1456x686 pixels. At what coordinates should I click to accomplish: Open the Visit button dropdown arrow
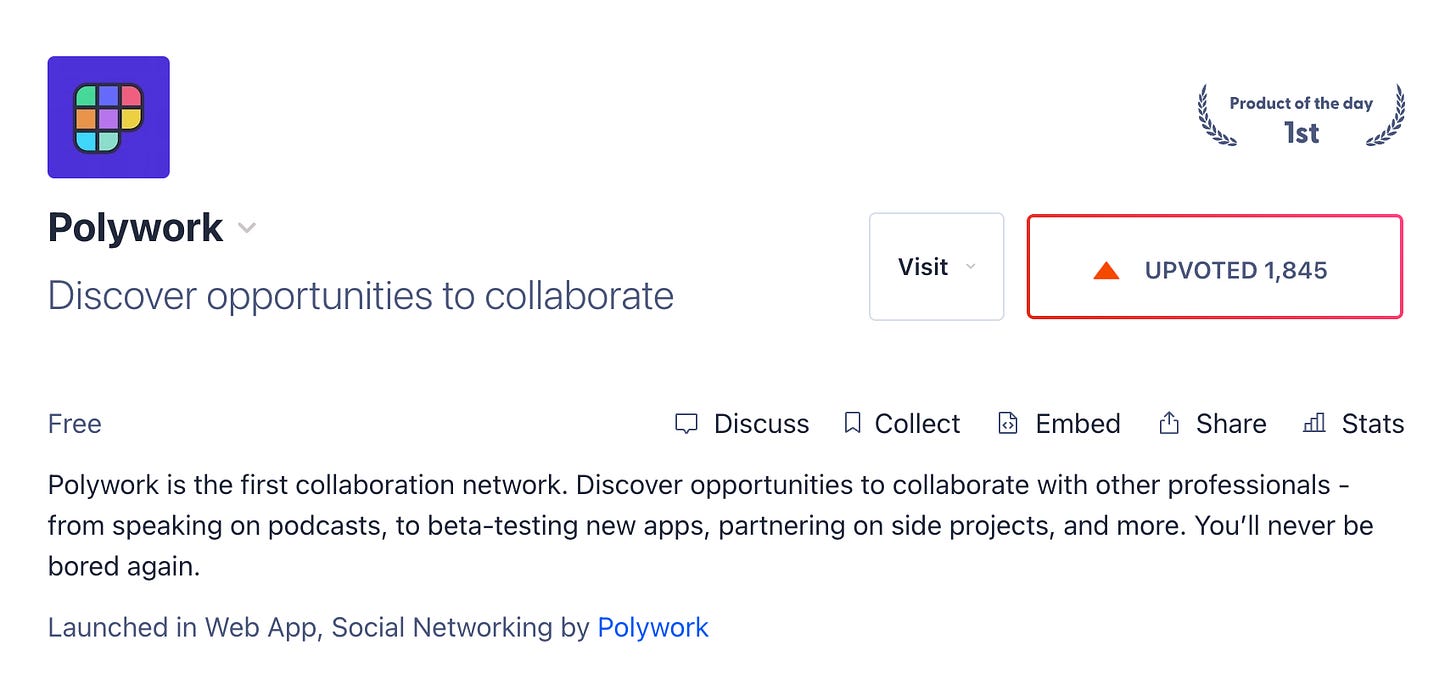(x=970, y=267)
